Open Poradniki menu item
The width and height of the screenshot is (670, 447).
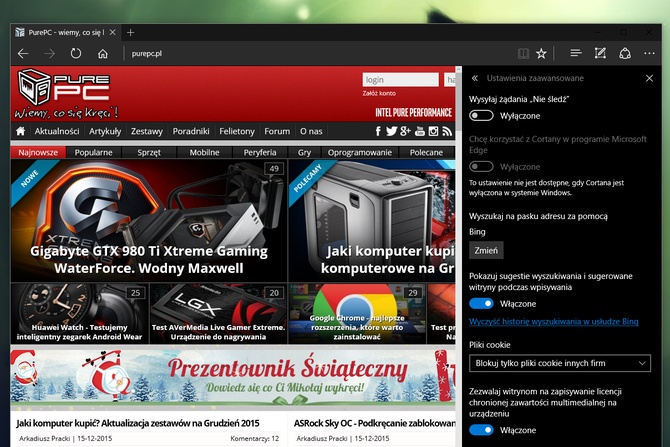point(191,131)
